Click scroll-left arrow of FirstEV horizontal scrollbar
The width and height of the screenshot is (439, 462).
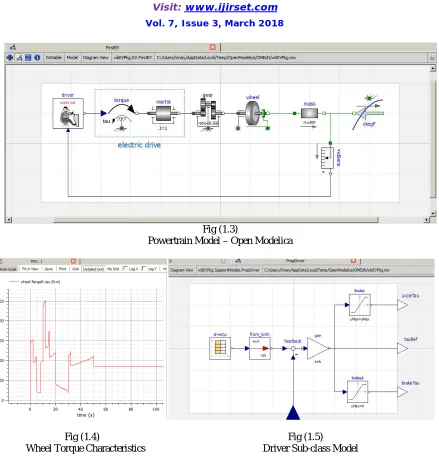[9, 220]
